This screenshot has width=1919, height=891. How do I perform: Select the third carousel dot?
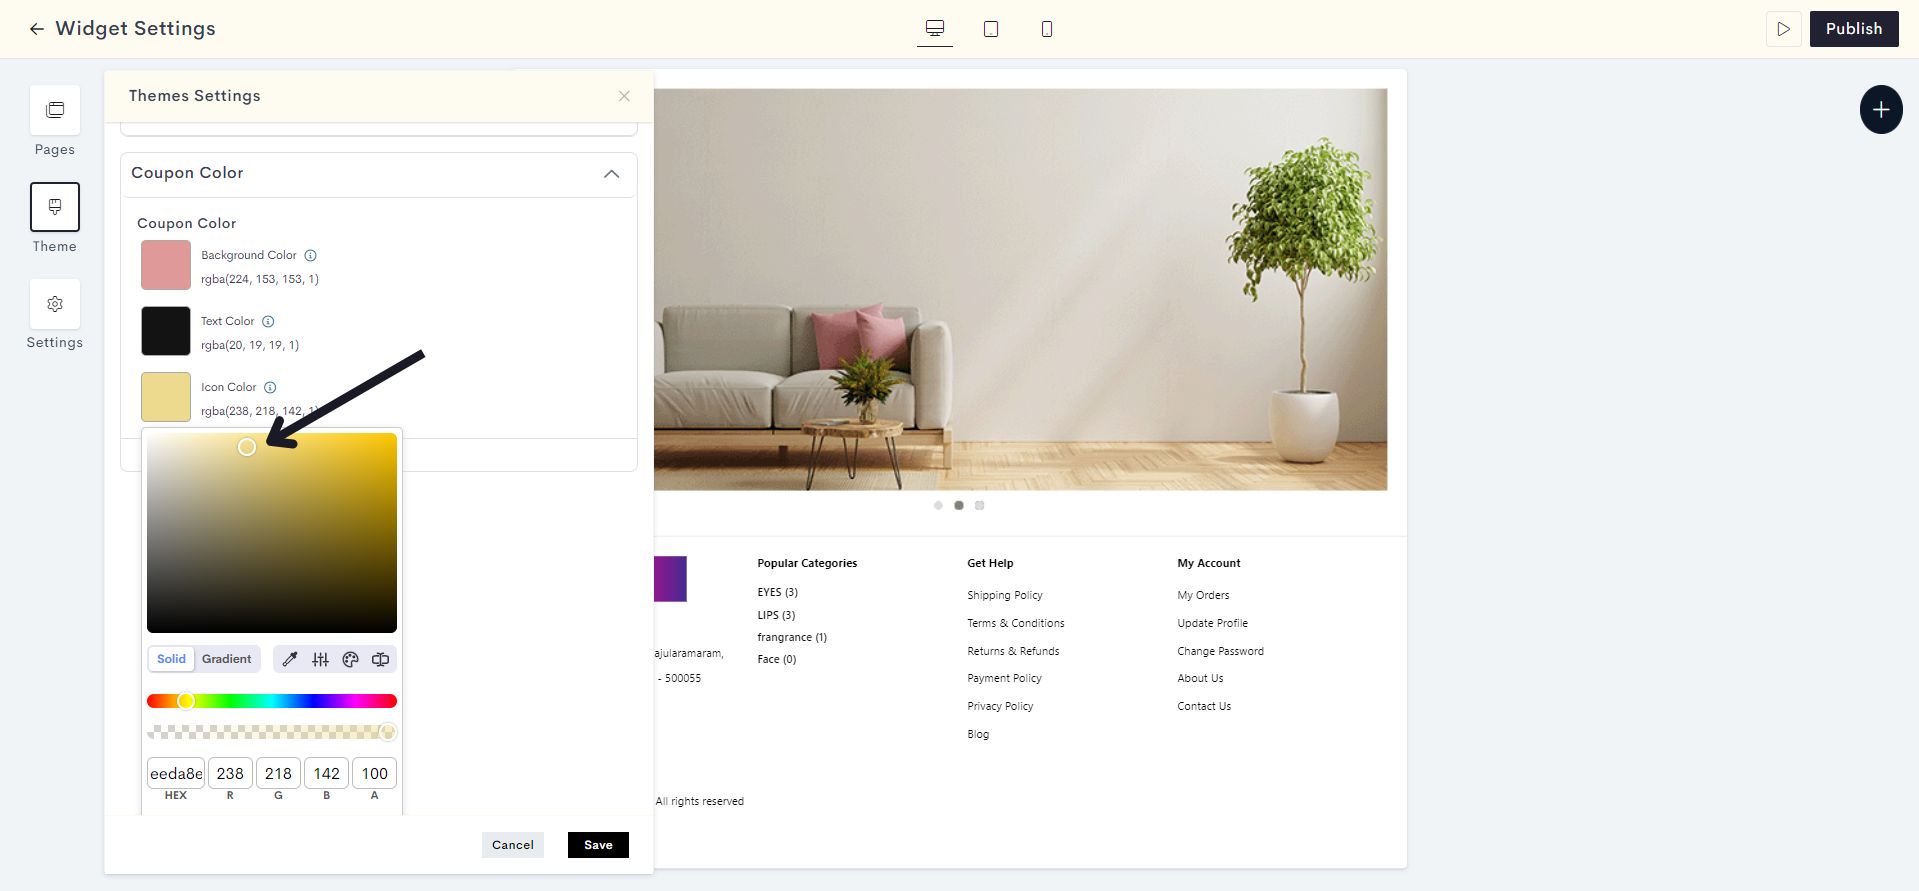point(980,505)
